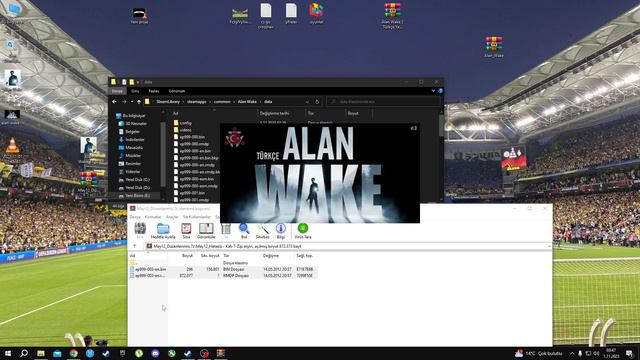Viewport: 640px width, 360px height.
Task: Click Virüs Tara scan icon in WinRAR
Action: 302,231
